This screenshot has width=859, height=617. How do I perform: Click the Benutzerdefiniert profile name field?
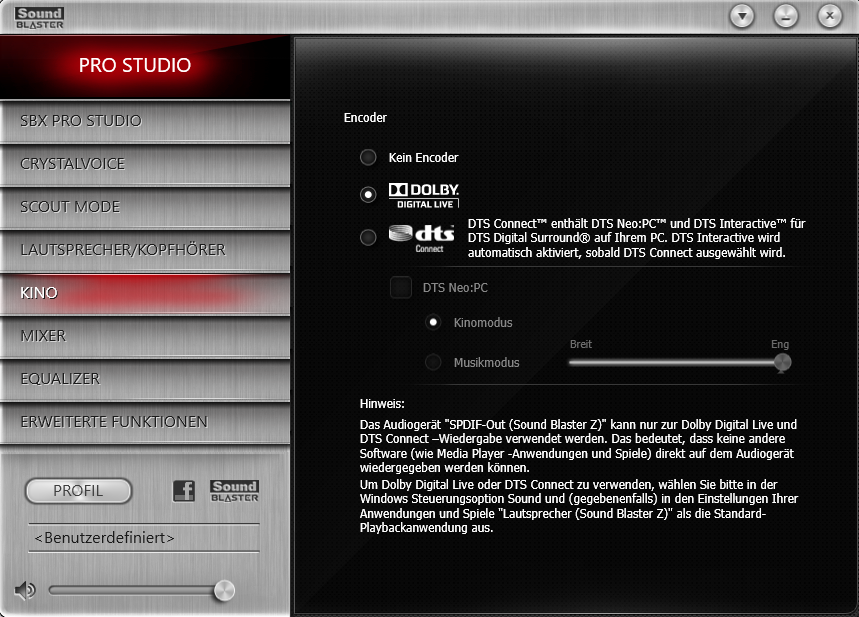click(144, 538)
